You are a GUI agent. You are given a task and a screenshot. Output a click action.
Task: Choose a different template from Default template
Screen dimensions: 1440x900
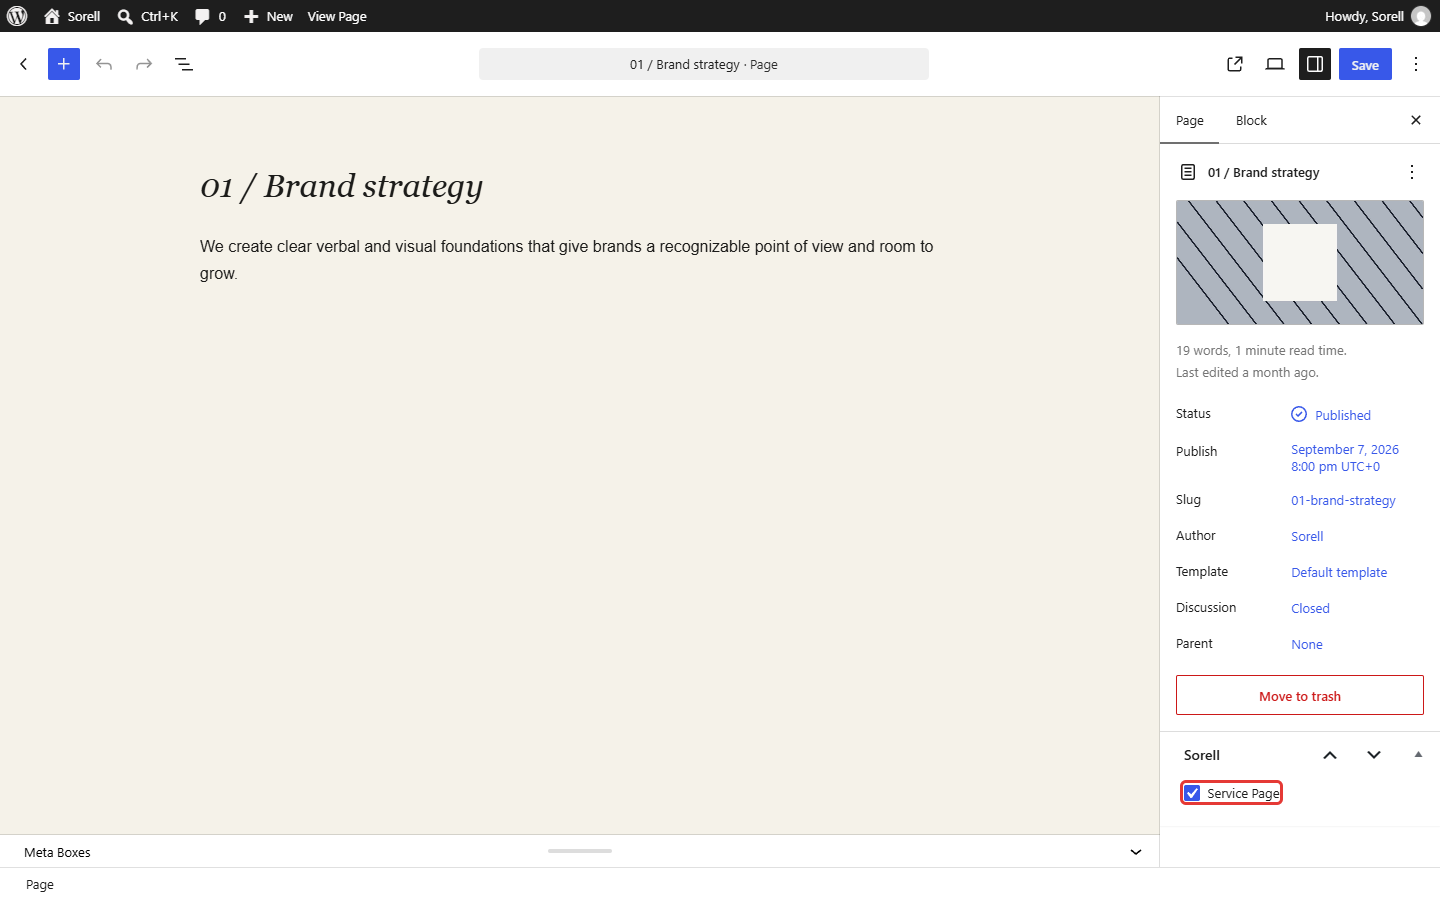tap(1339, 573)
